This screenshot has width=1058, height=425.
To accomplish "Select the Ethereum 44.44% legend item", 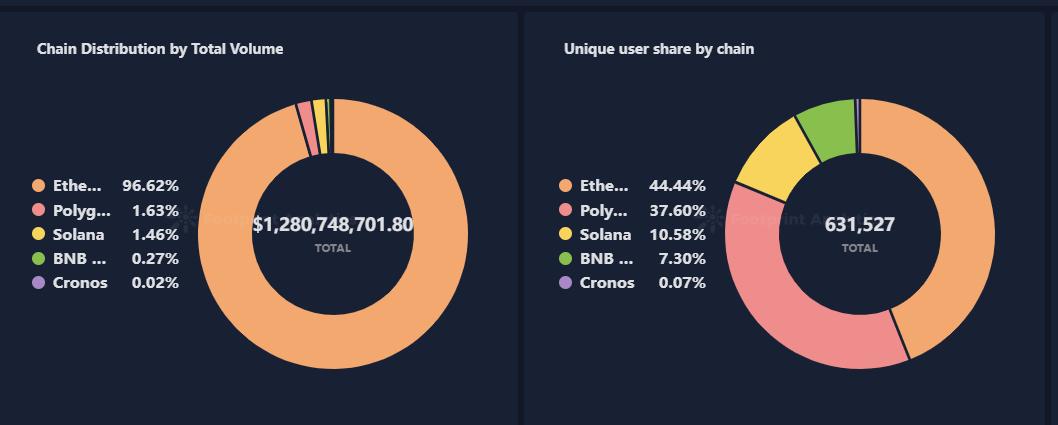I will (x=632, y=186).
